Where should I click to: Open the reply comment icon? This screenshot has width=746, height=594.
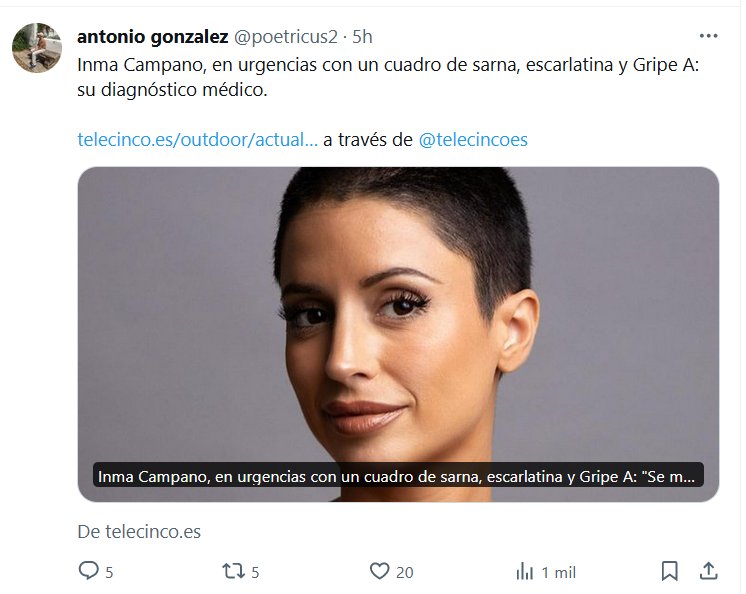pos(88,570)
